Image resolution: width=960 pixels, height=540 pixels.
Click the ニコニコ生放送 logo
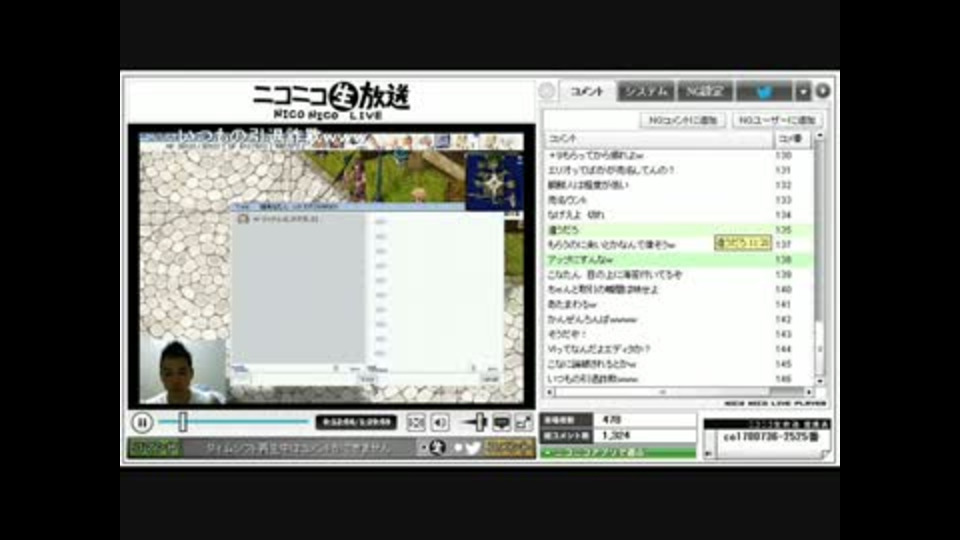pos(331,101)
